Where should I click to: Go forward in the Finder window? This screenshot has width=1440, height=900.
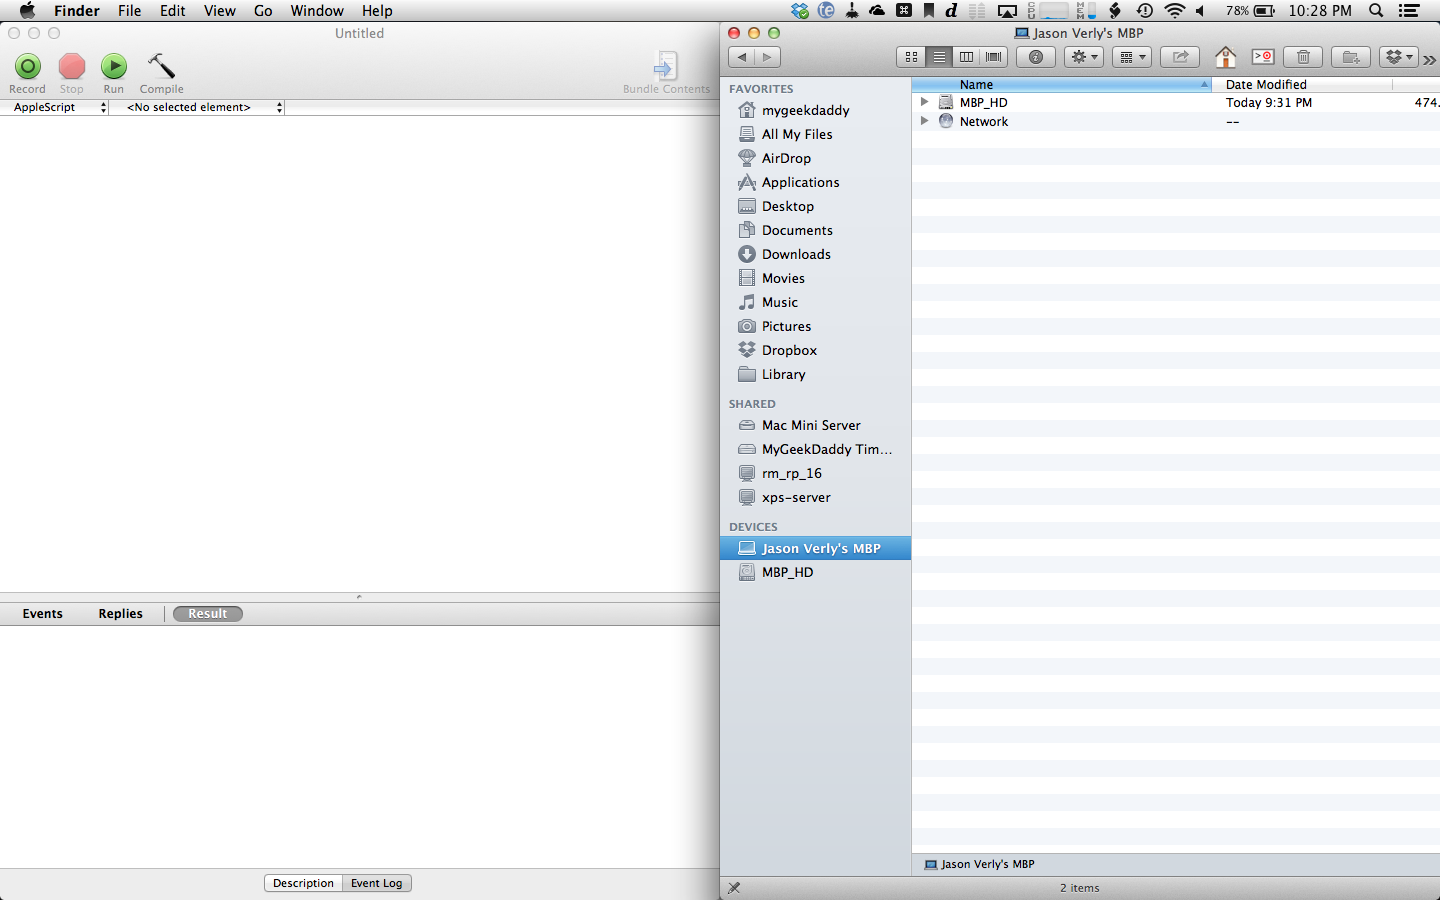pyautogui.click(x=768, y=57)
